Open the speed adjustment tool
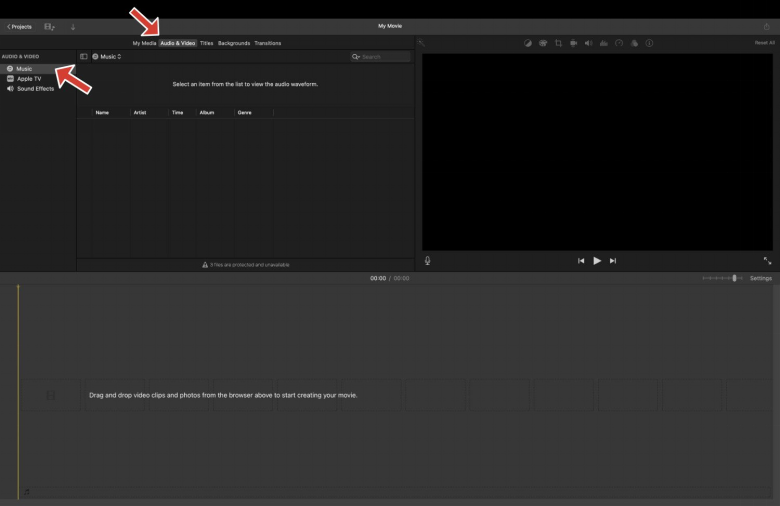 coord(619,43)
